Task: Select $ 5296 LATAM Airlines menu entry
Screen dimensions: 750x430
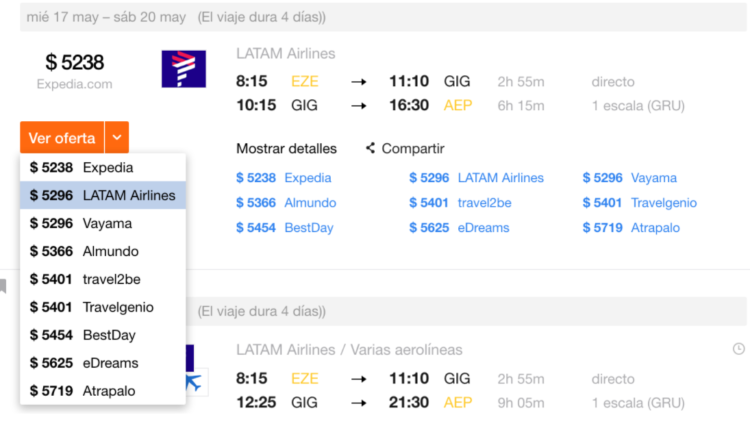Action: point(103,195)
